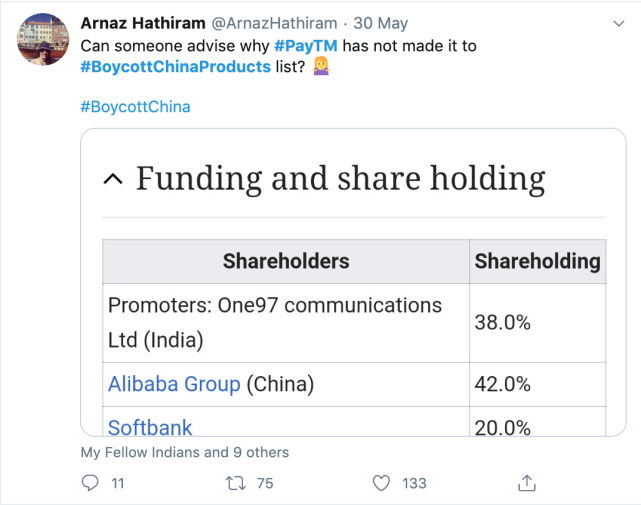
Task: Click the Shareholding column header
Action: click(x=537, y=262)
